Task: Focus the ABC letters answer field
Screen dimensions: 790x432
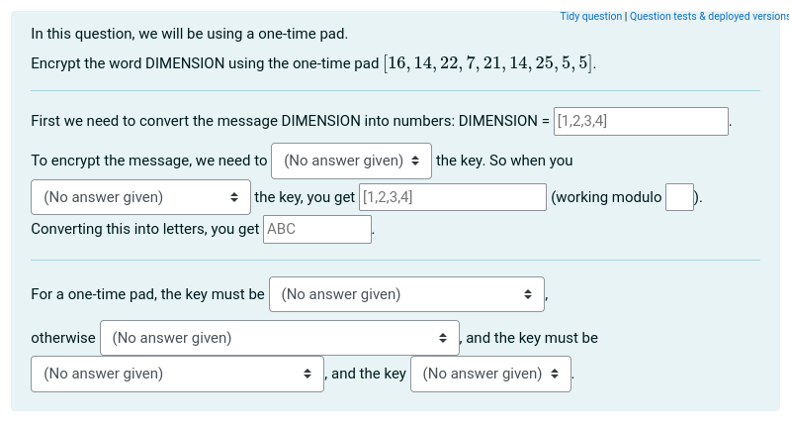Action: tap(317, 229)
